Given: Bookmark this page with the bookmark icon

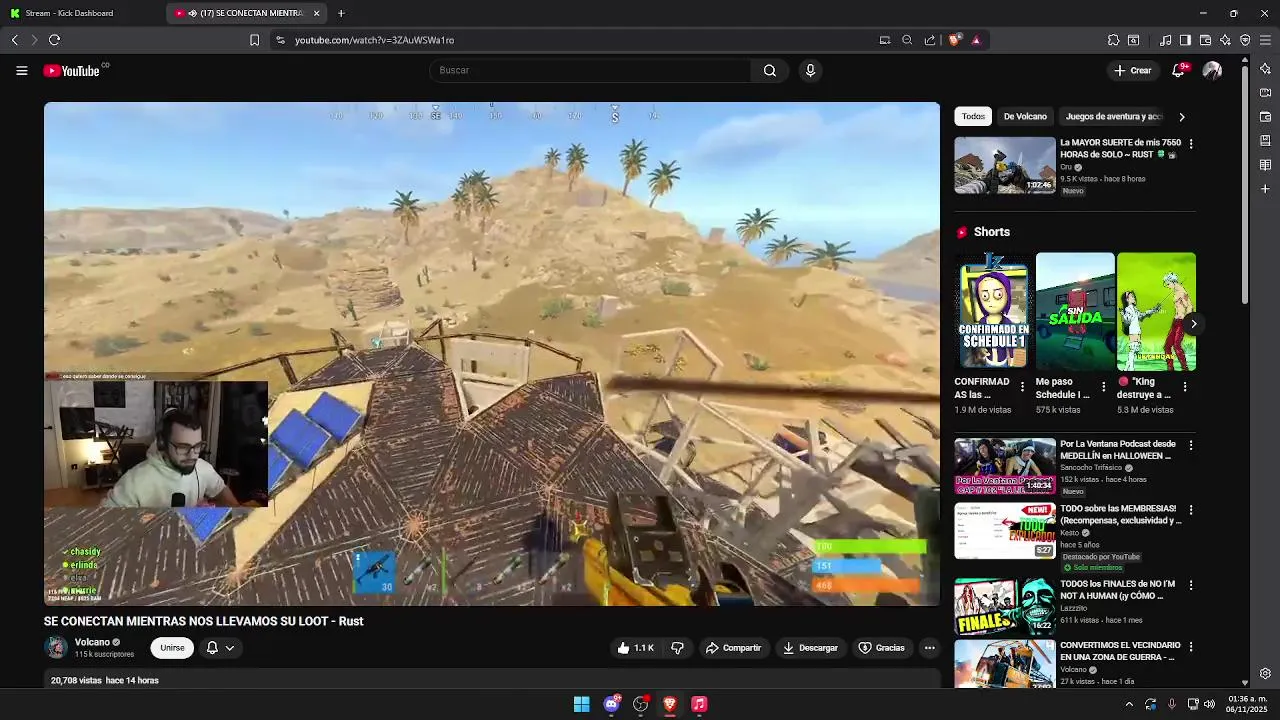Looking at the screenshot, I should [254, 40].
